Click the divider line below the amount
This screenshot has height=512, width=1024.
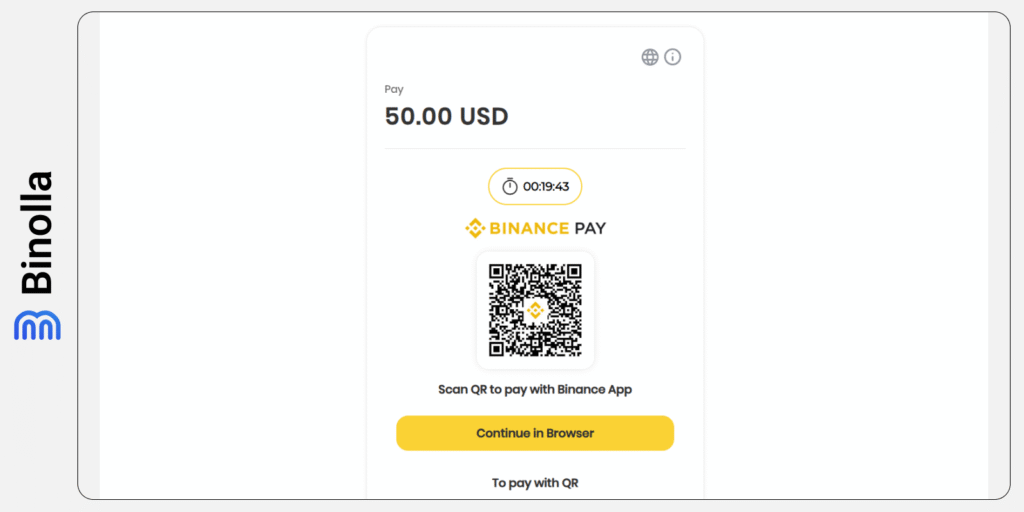tap(535, 149)
